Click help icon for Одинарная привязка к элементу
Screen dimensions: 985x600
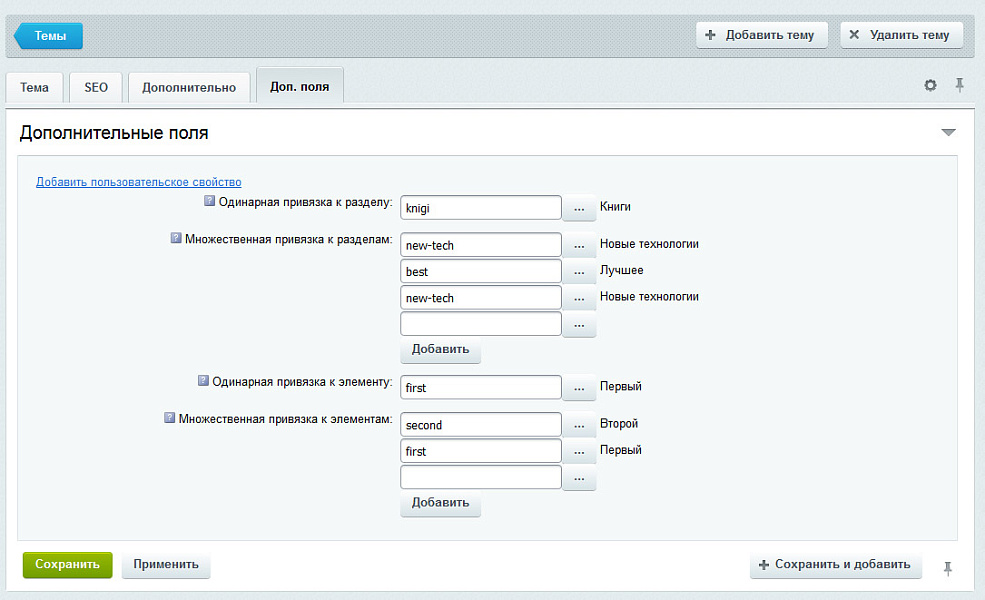(x=203, y=381)
